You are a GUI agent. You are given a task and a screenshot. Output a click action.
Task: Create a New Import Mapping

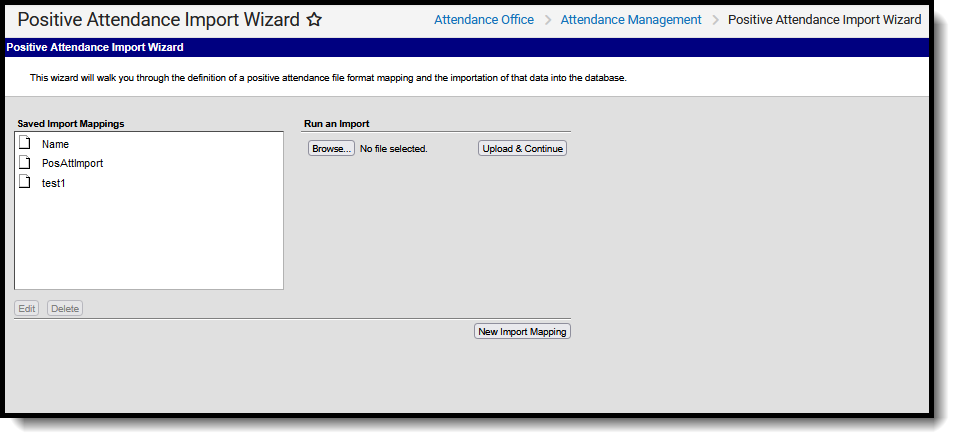(x=522, y=331)
